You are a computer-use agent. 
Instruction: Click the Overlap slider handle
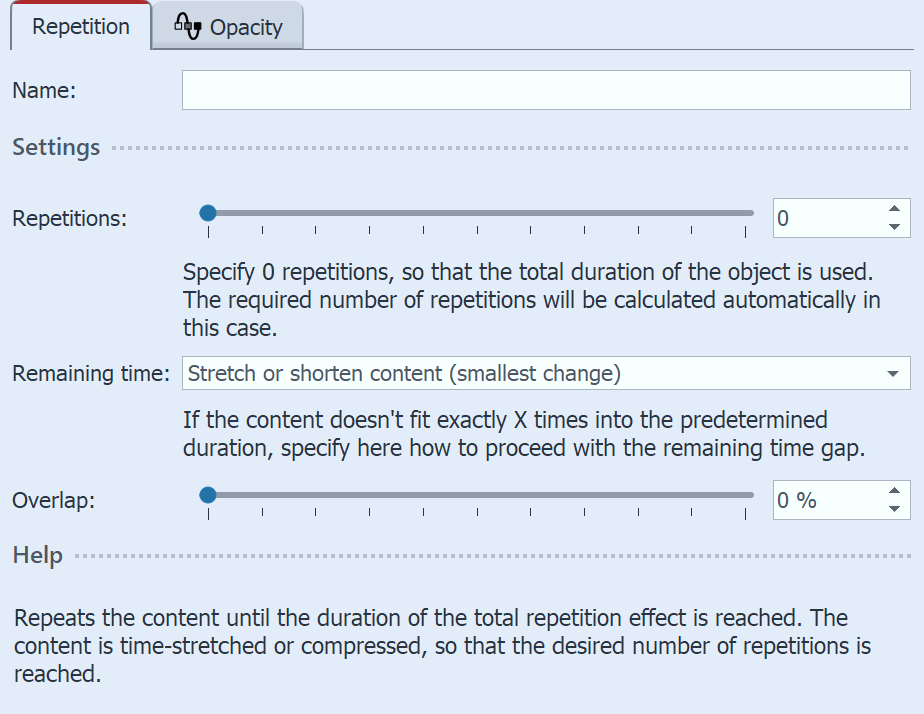(207, 494)
